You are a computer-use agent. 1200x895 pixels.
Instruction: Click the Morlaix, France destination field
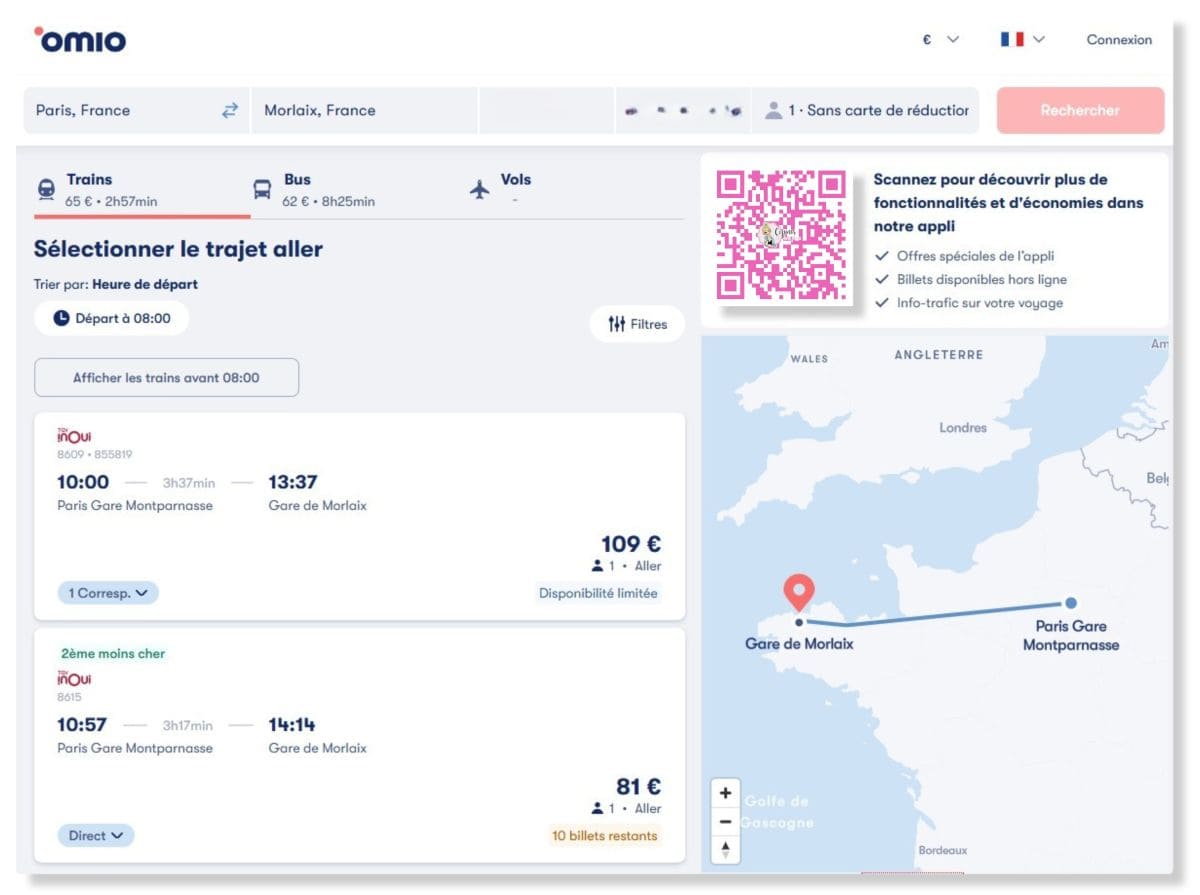click(x=365, y=110)
